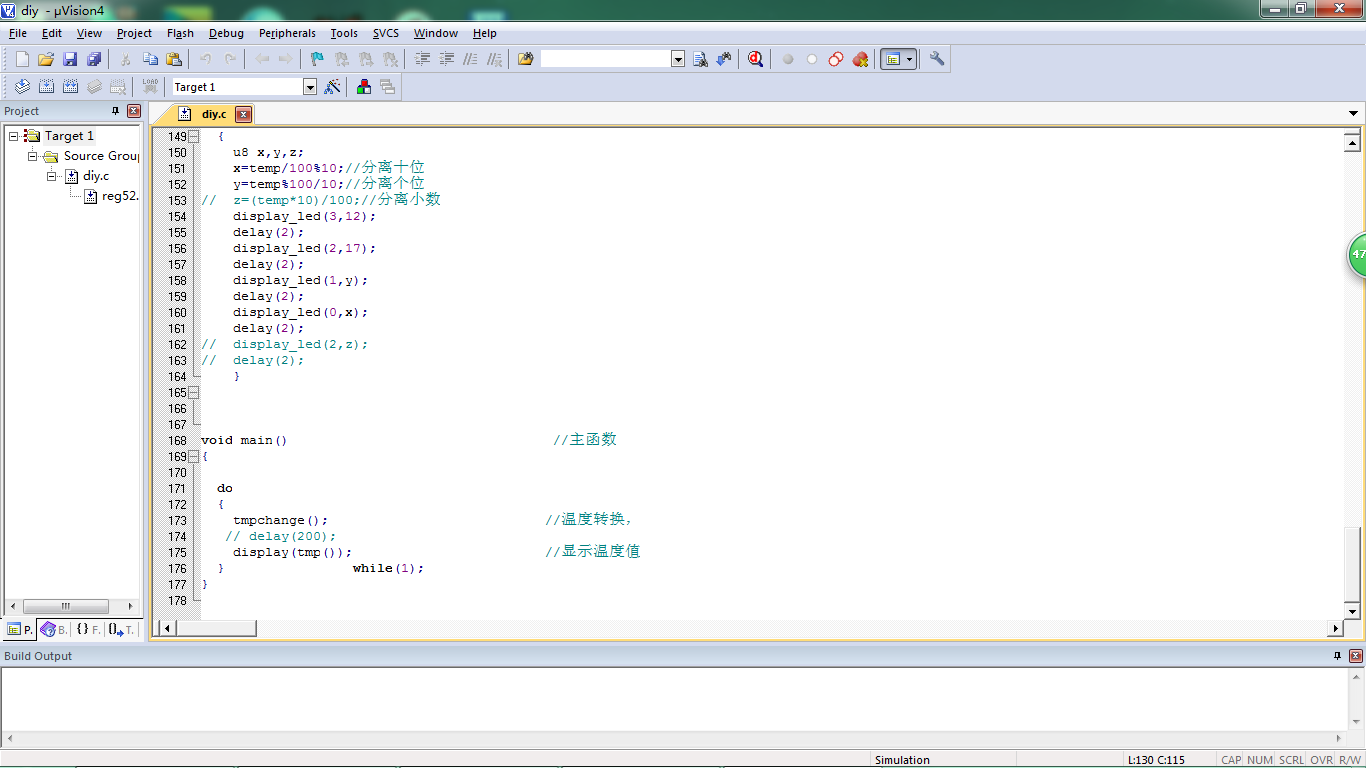Insert a bookmark with blue flag icon
Viewport: 1366px width, 768px height.
pyautogui.click(x=317, y=59)
